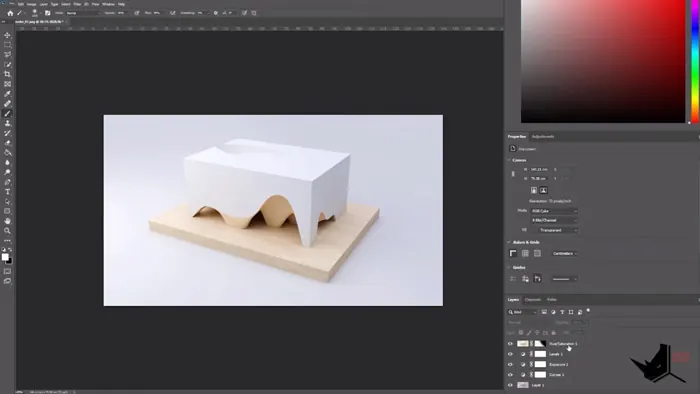Screen dimensions: 700x394
Task: Open the 8 Bits/Channel dropdown
Action: coord(554,220)
